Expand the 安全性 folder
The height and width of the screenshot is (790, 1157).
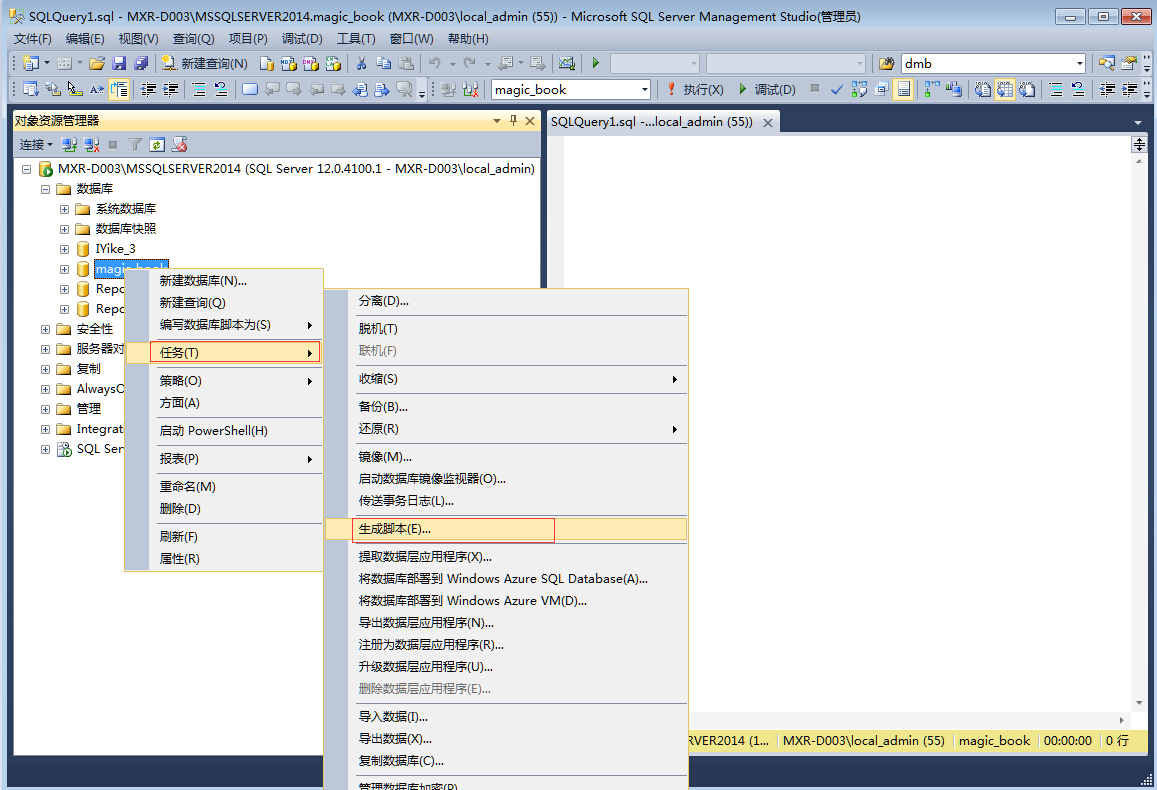click(45, 329)
